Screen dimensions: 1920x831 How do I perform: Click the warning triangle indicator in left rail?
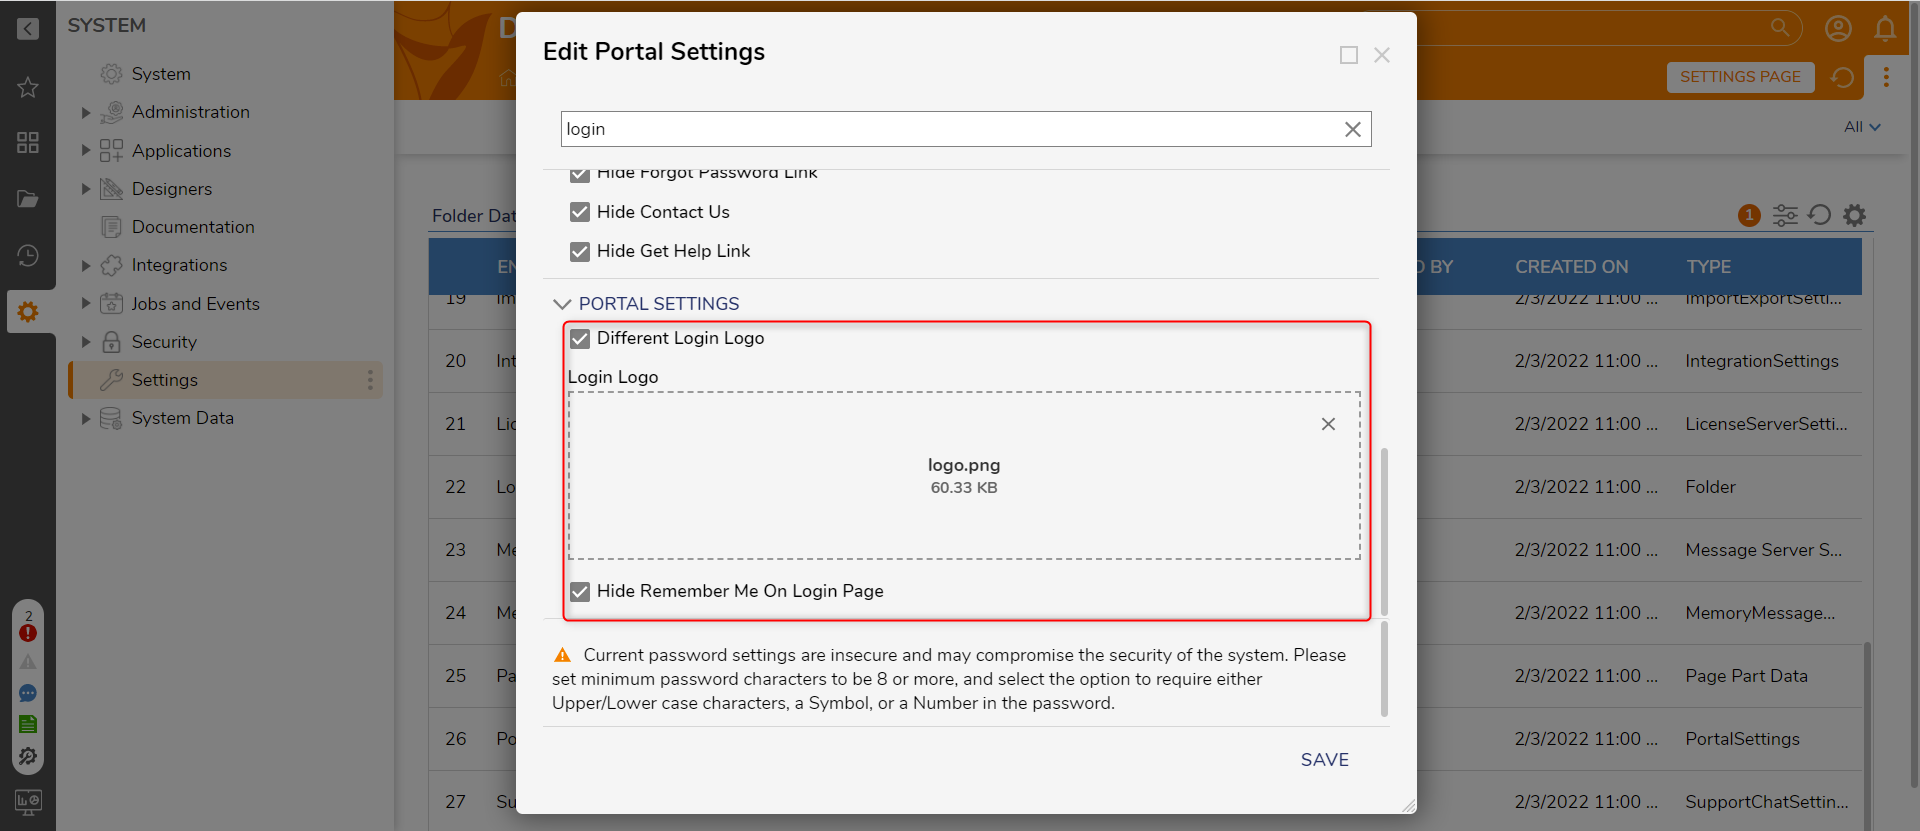(28, 662)
